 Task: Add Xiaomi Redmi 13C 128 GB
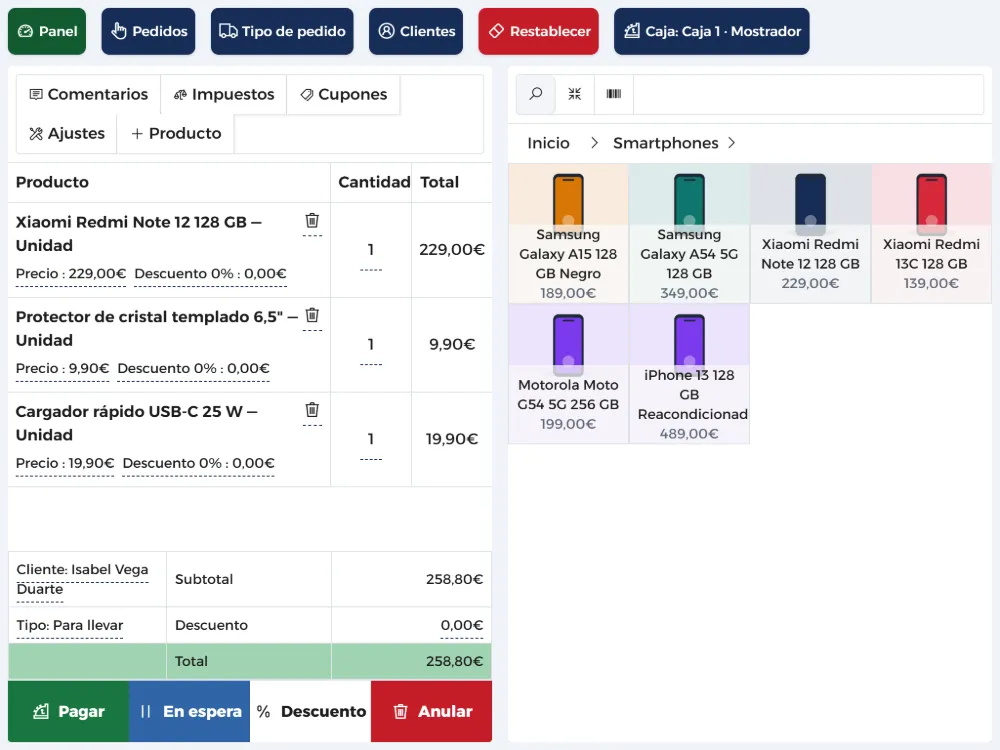point(932,233)
